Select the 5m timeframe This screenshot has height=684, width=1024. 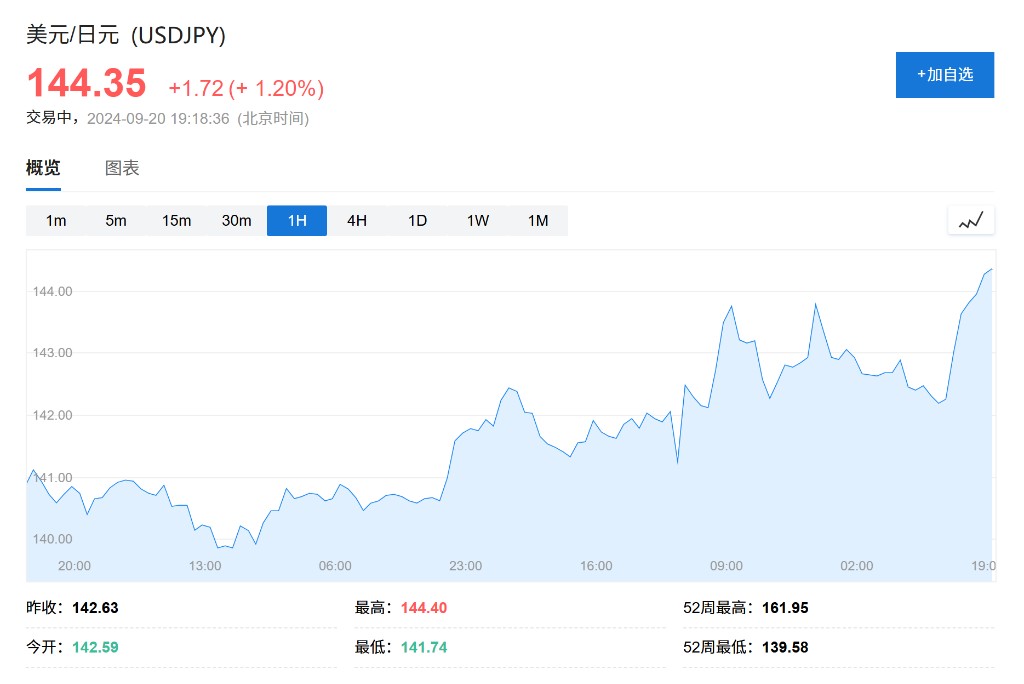116,221
